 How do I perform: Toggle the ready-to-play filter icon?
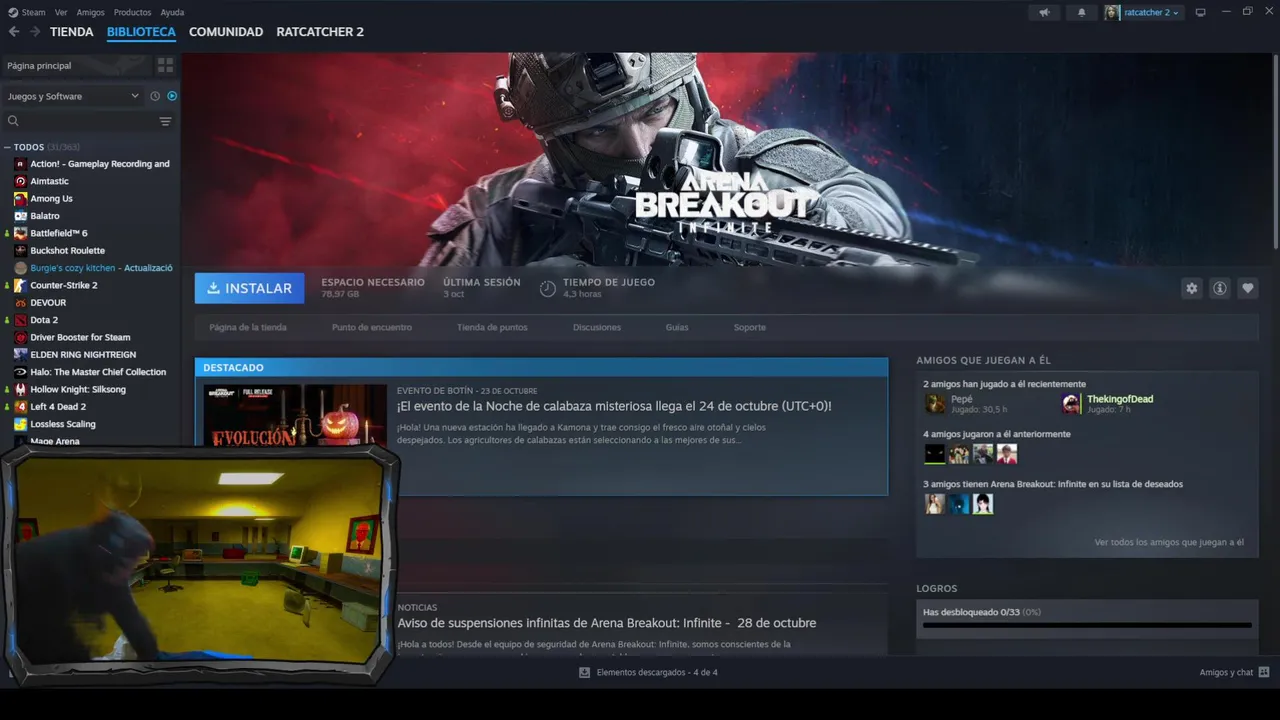tap(172, 96)
